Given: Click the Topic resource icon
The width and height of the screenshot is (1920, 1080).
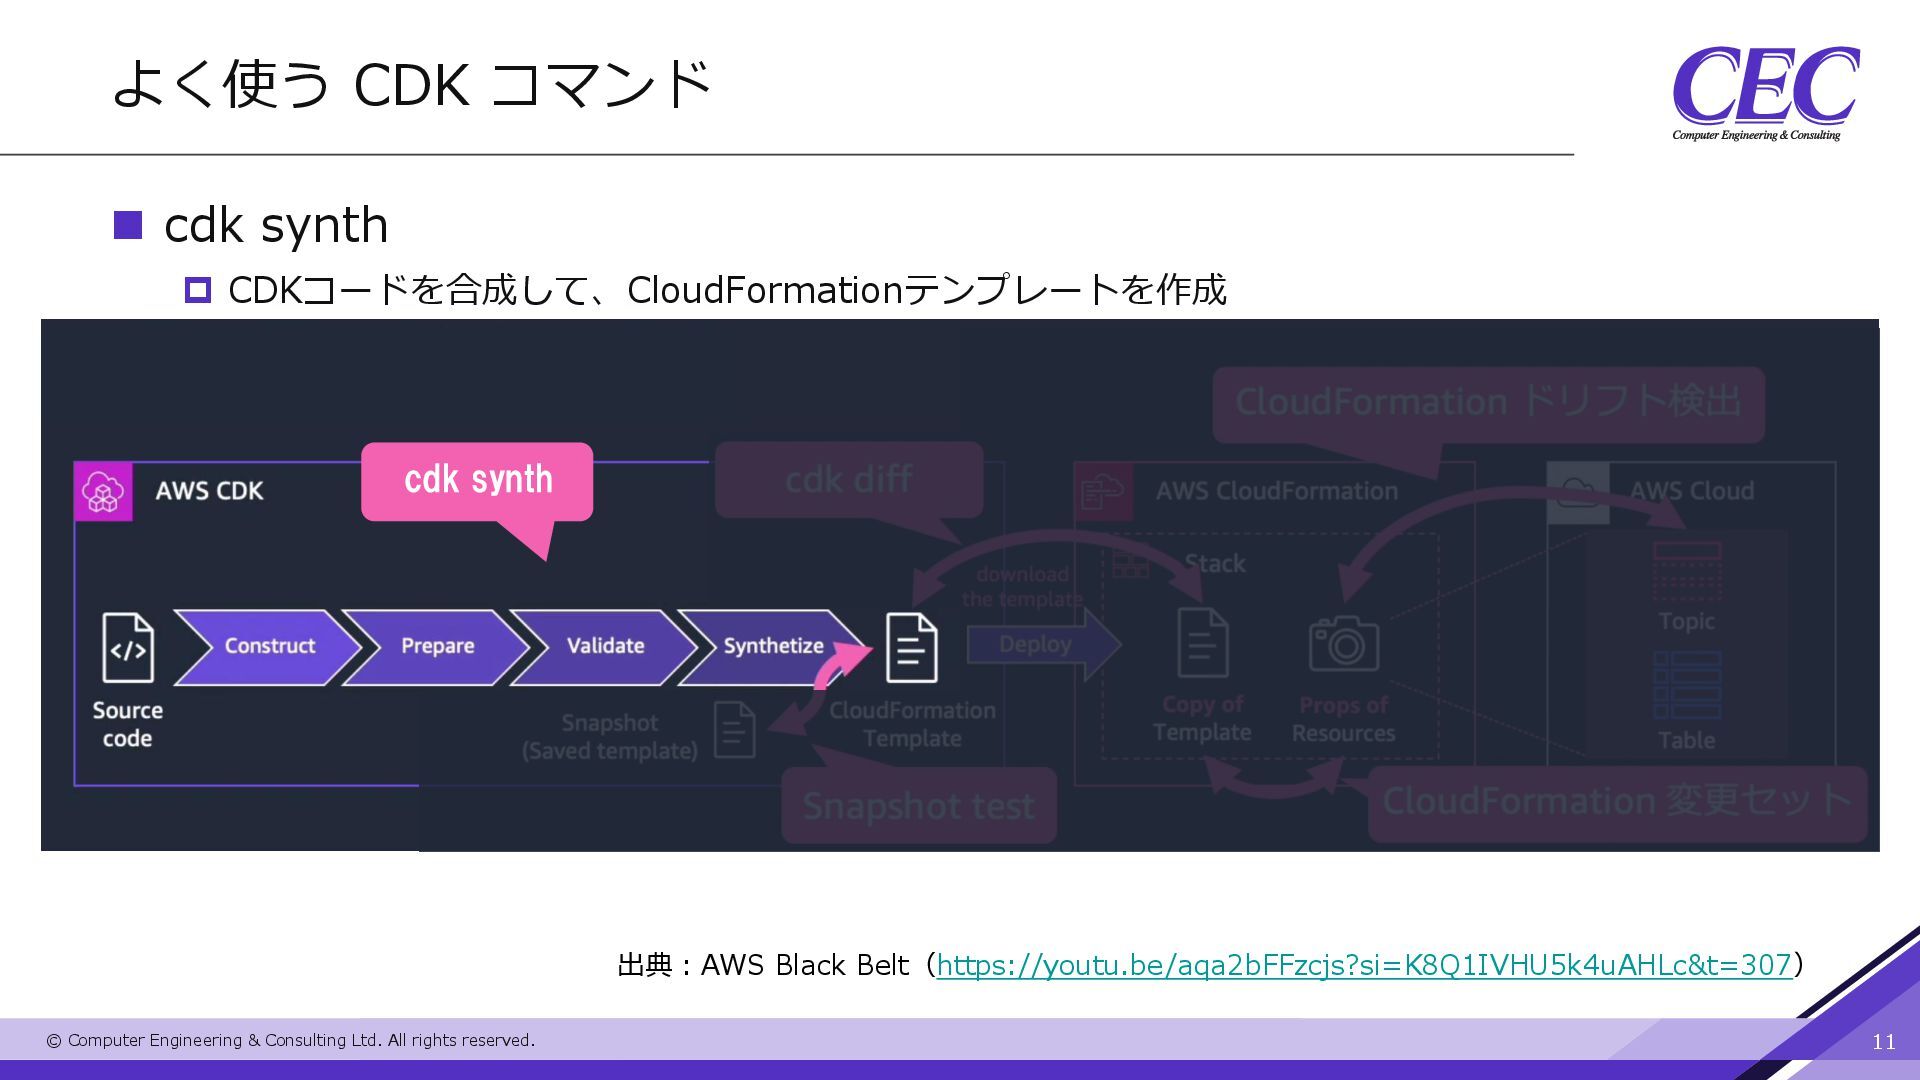Looking at the screenshot, I should click(x=1687, y=570).
